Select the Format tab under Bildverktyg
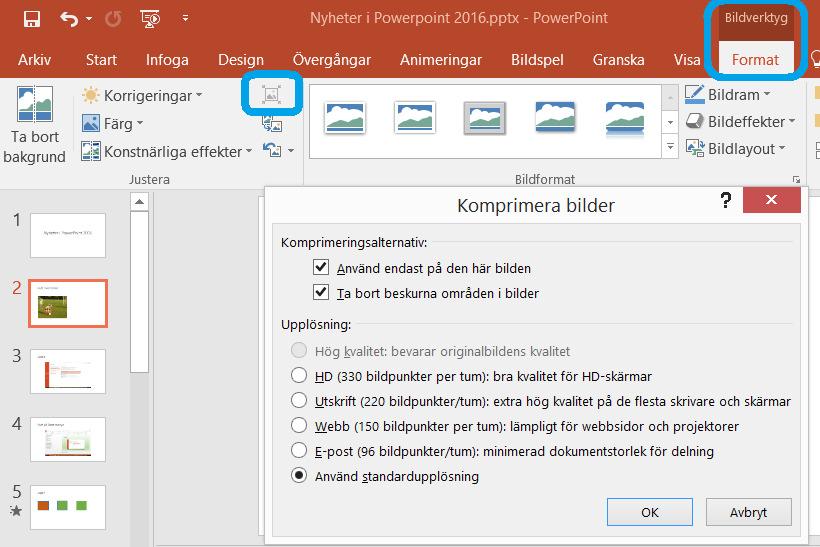The image size is (820, 547). (755, 60)
